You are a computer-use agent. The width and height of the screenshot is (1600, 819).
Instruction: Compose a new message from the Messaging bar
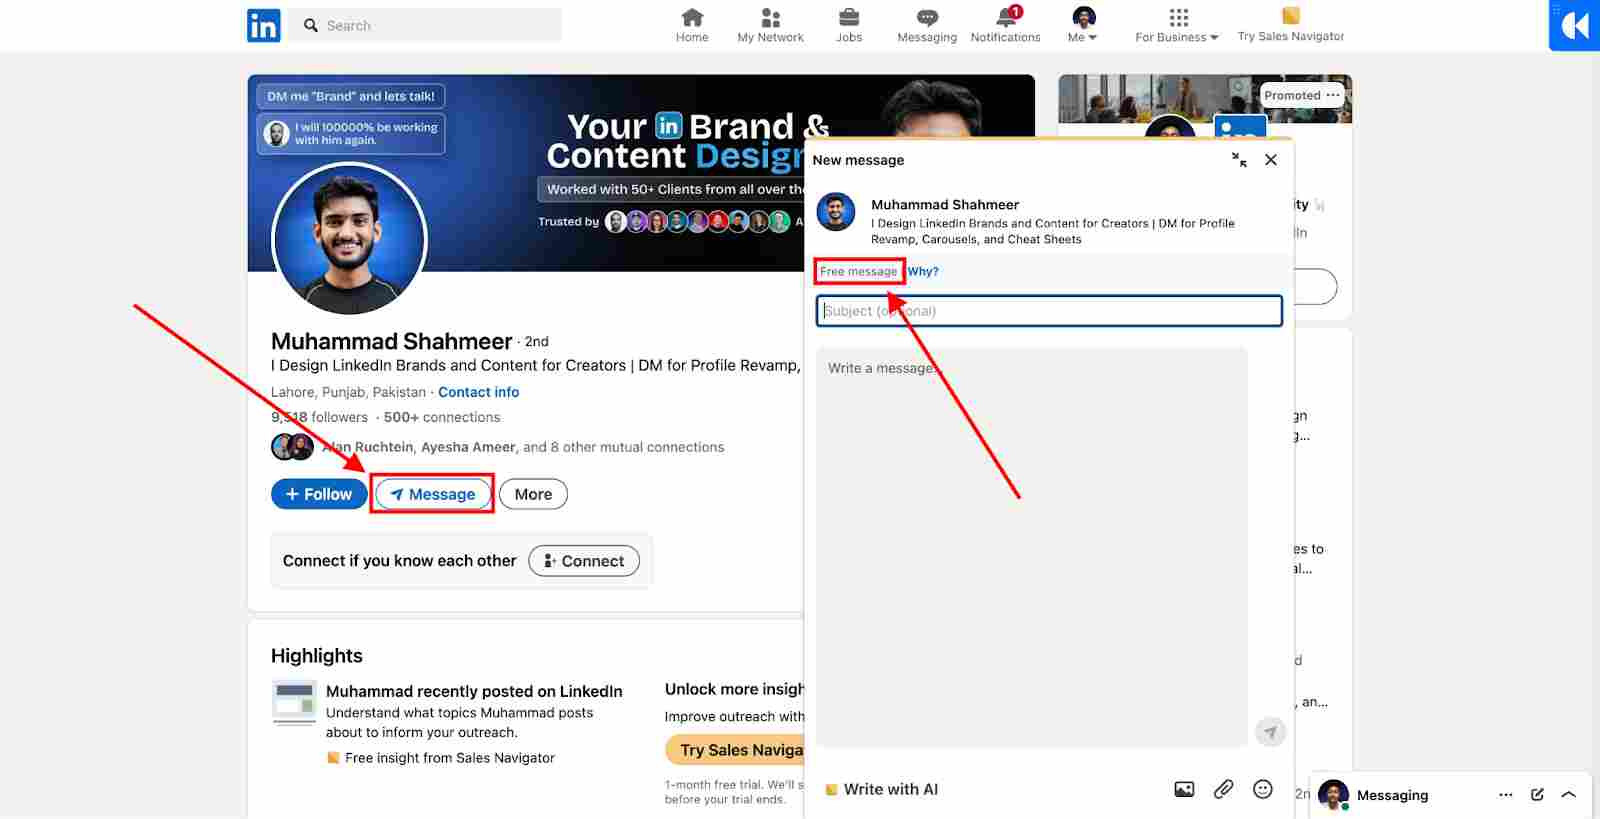tap(1537, 795)
